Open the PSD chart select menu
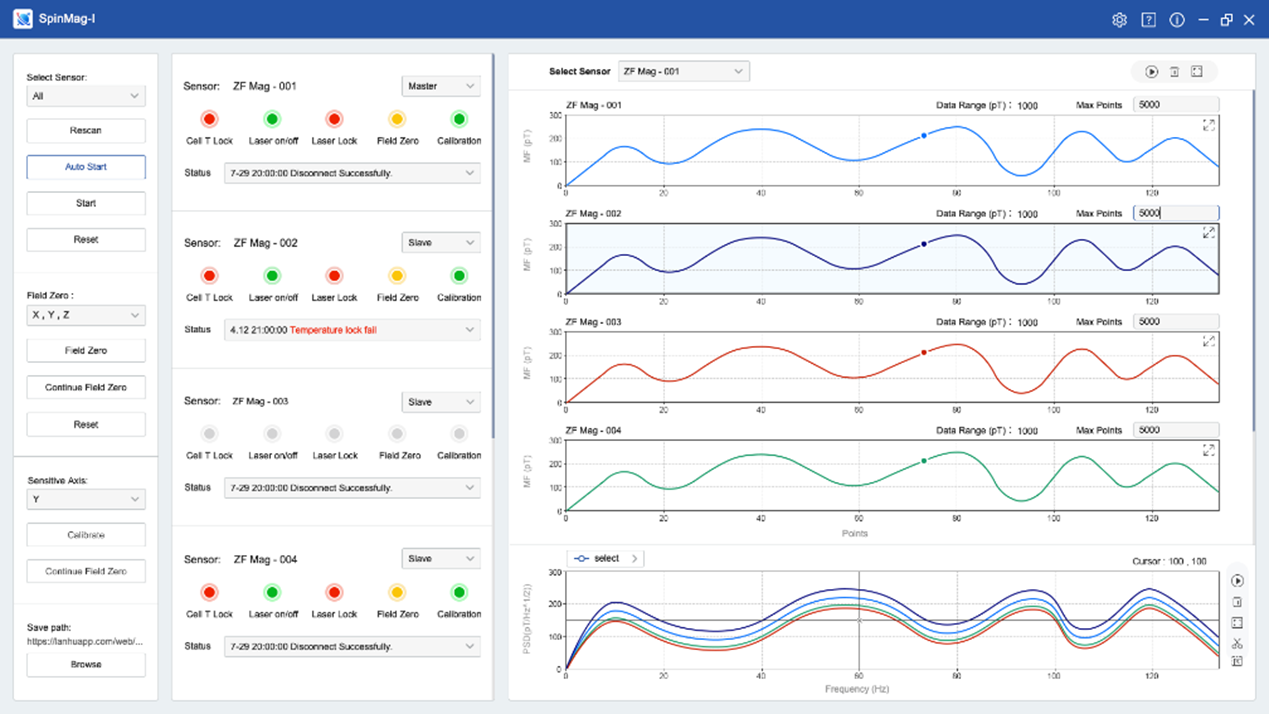 pyautogui.click(x=607, y=559)
